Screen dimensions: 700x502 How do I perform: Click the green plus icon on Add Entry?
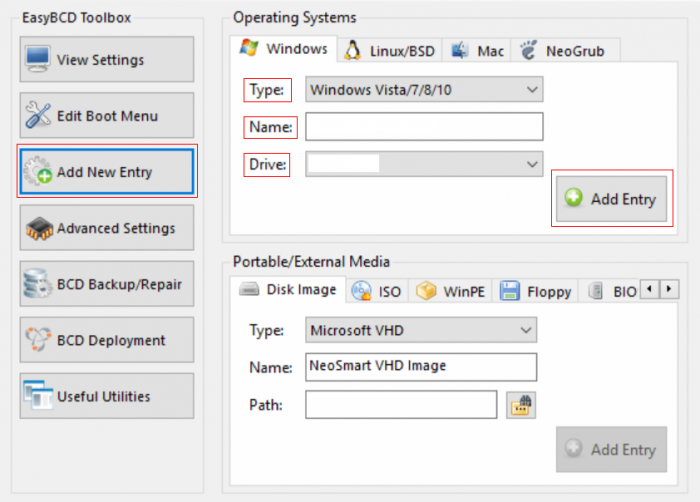[574, 197]
